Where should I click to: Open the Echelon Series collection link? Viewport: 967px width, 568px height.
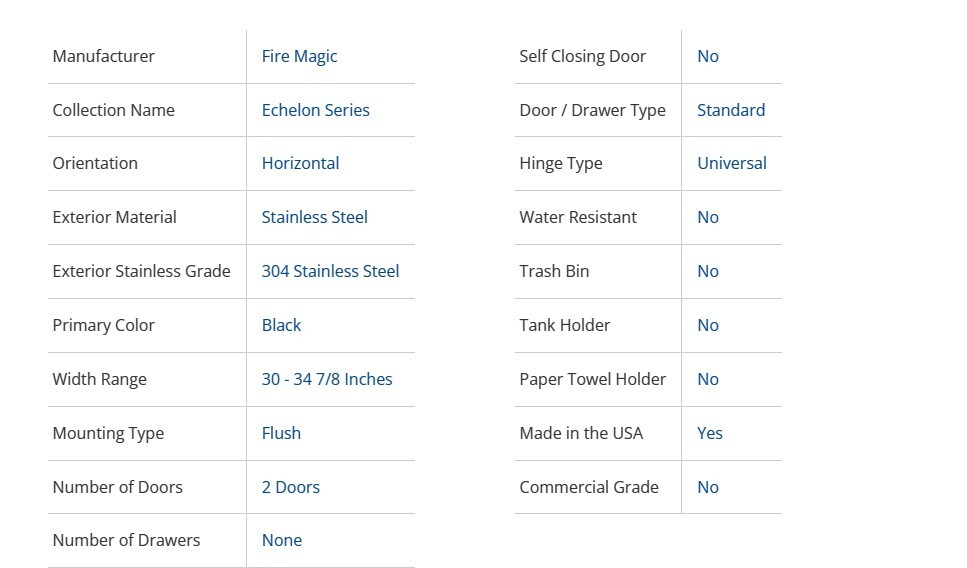pyautogui.click(x=315, y=110)
